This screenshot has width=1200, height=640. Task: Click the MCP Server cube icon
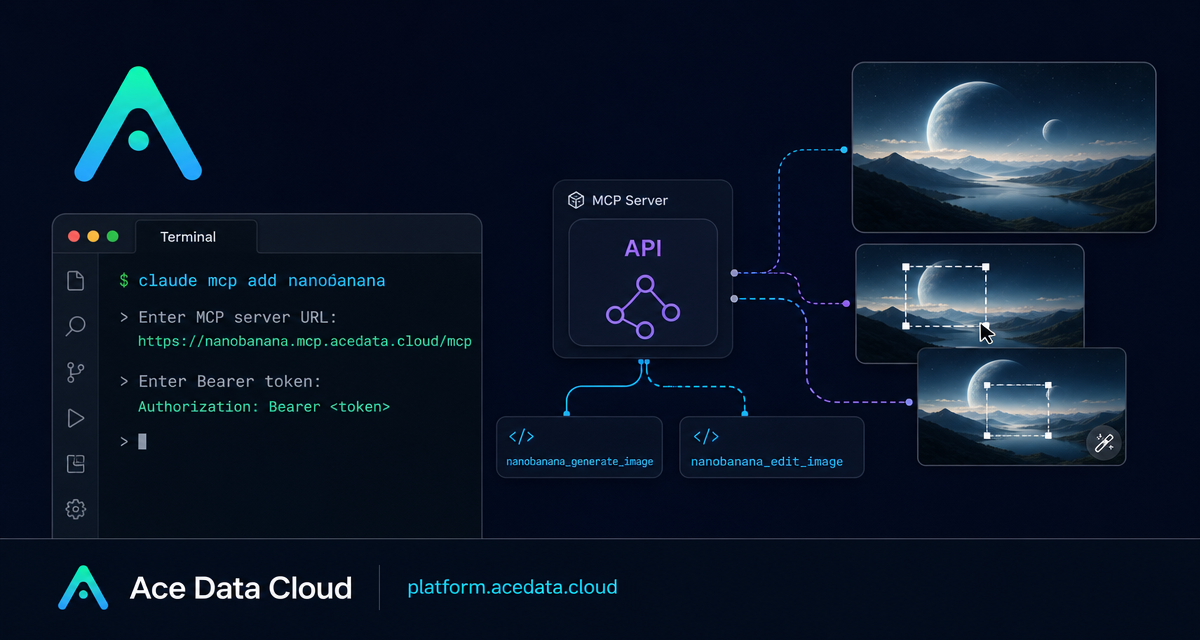tap(576, 200)
